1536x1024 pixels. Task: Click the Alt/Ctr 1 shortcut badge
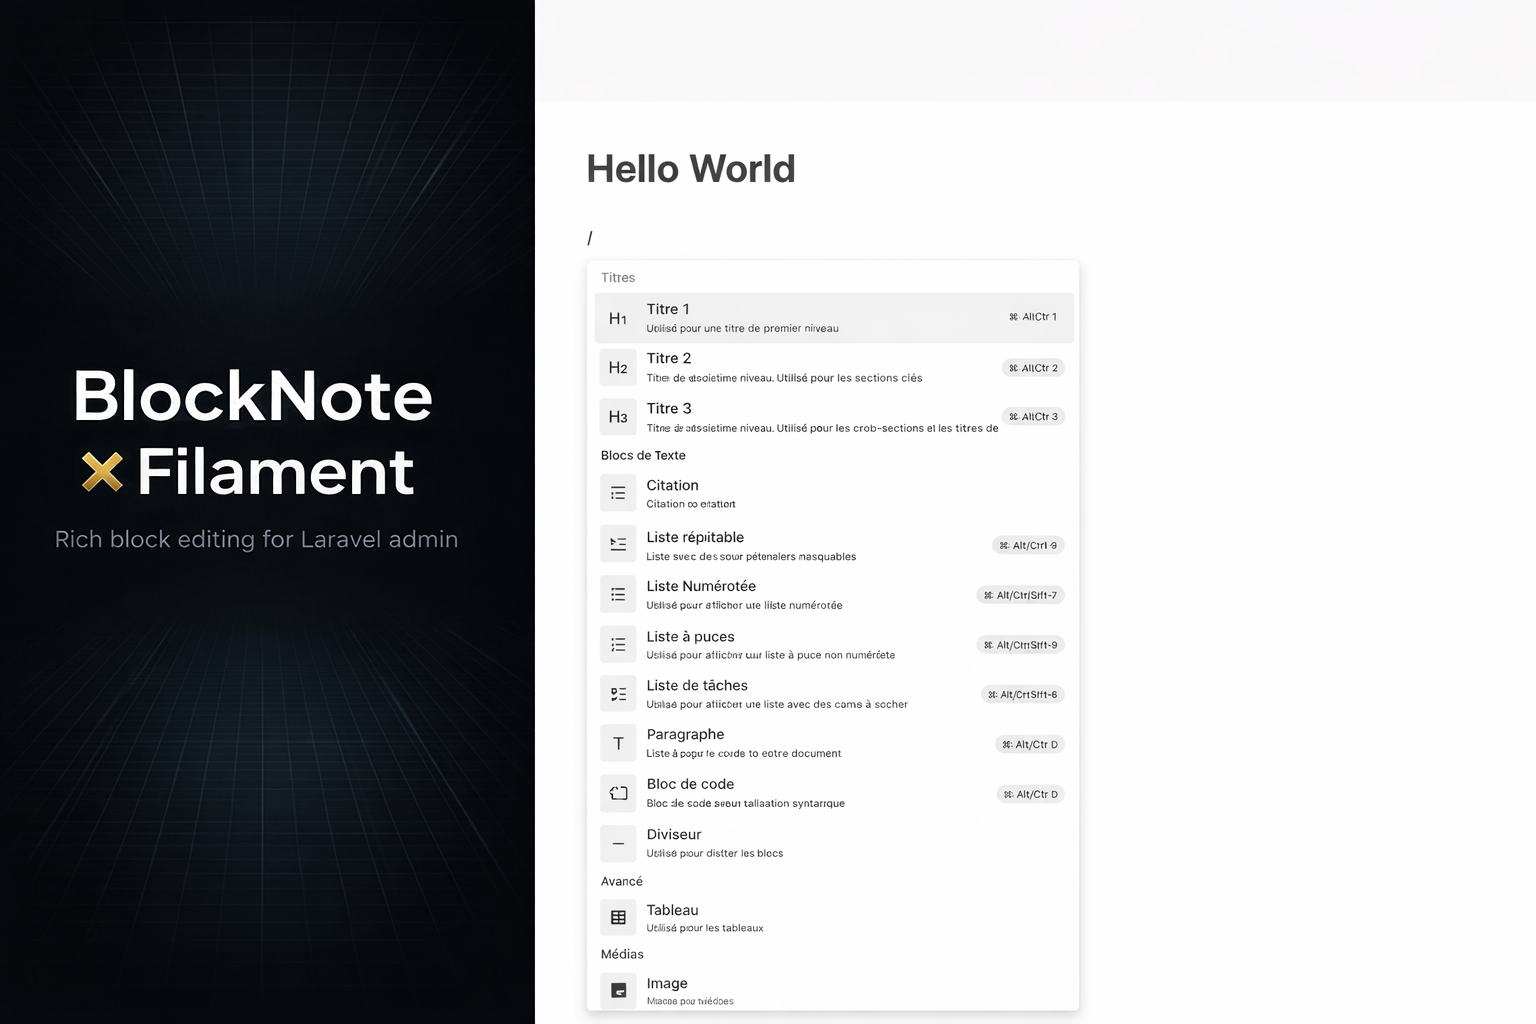(x=1033, y=316)
